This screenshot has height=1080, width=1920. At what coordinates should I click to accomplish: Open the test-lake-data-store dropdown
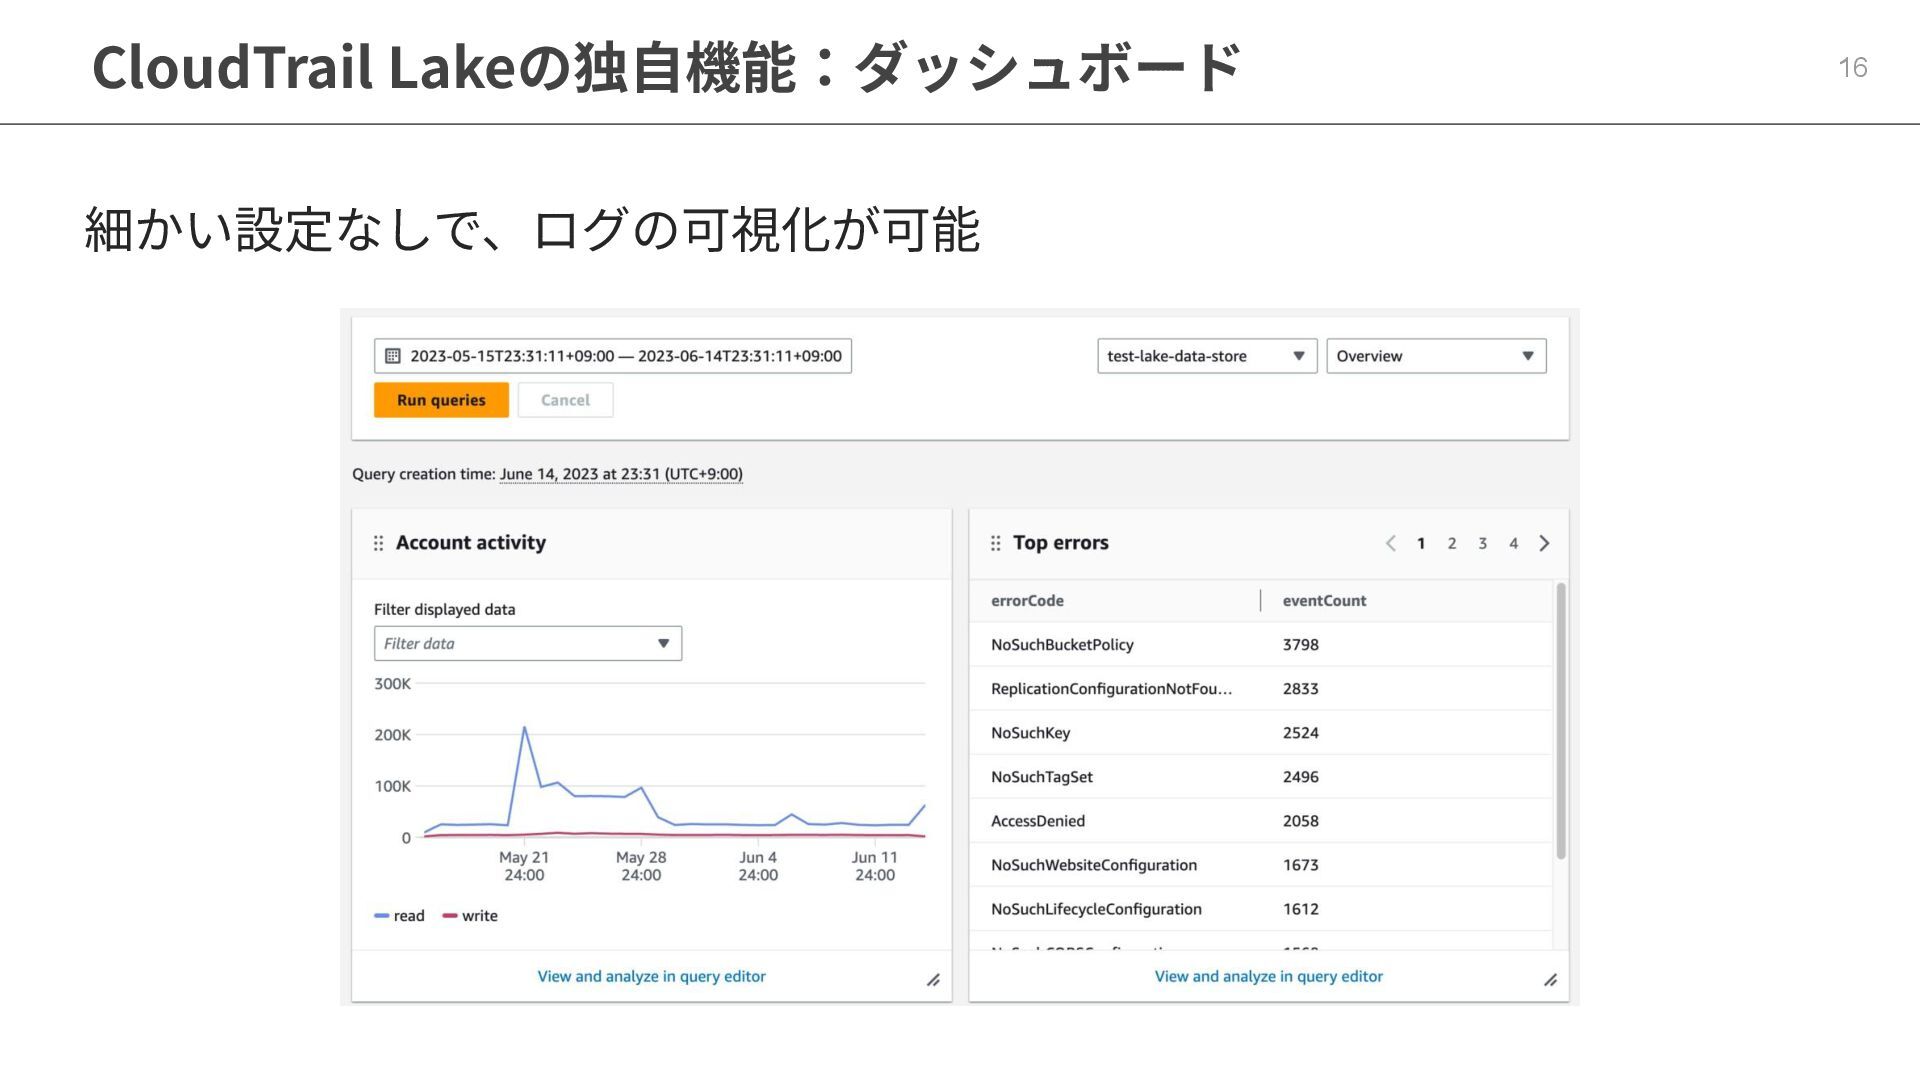pos(1206,356)
